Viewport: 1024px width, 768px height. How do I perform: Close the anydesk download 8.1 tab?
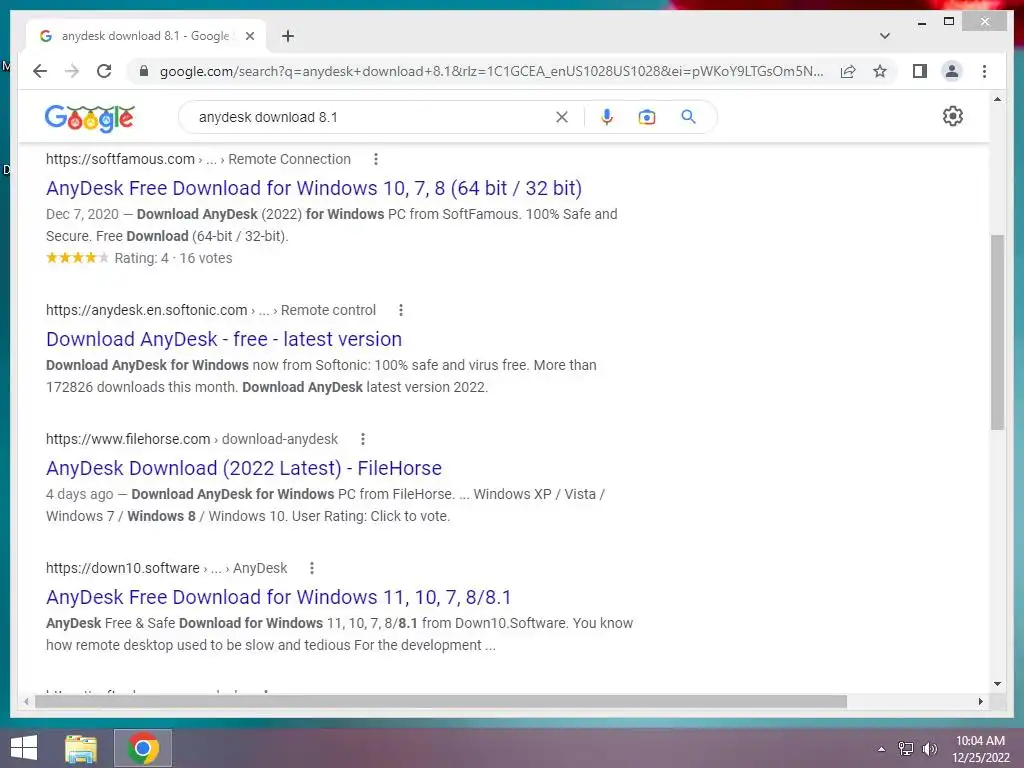coord(249,36)
